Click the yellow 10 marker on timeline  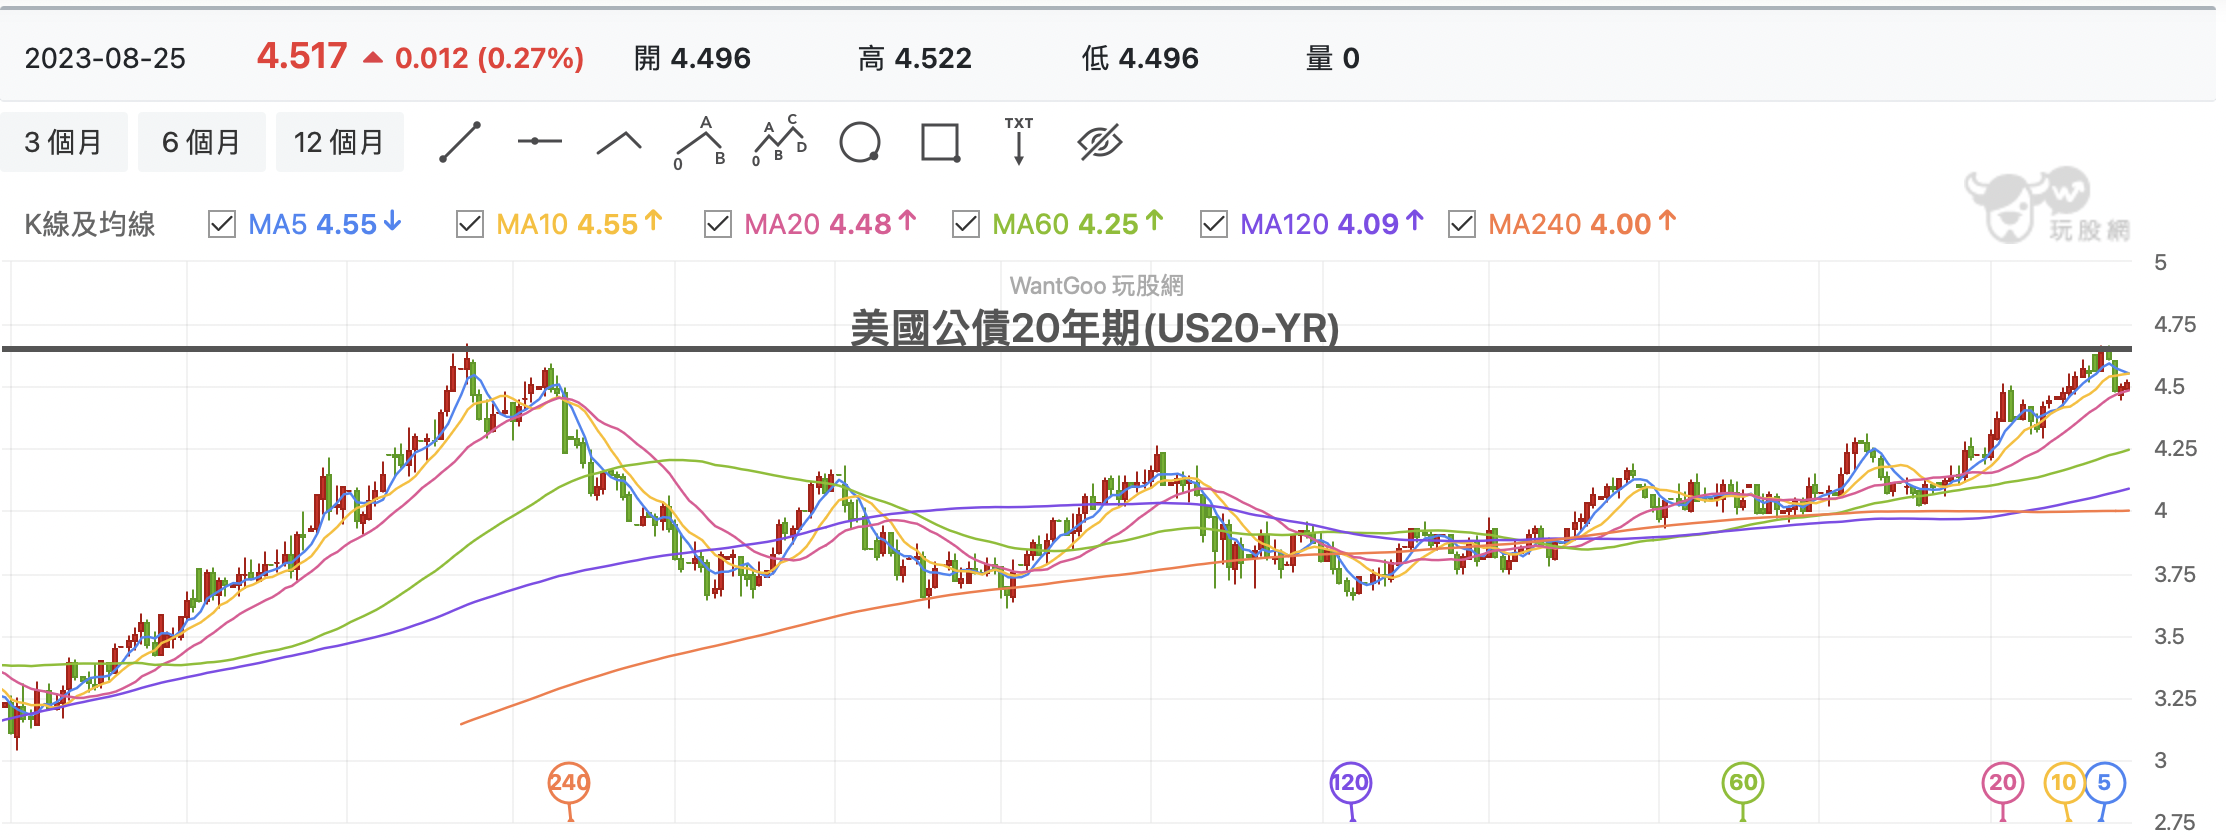tap(2064, 783)
